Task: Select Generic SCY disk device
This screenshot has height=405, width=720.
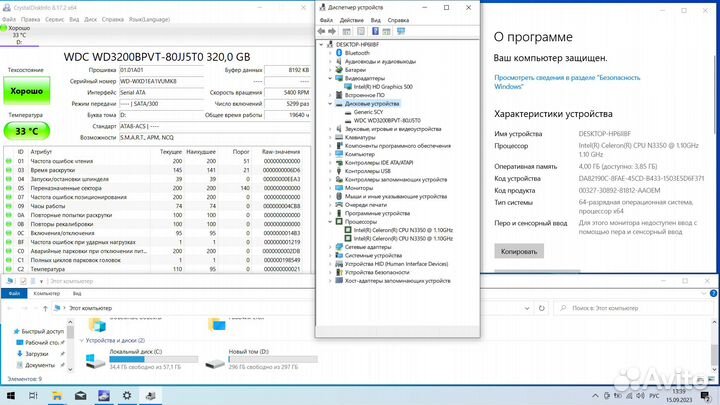Action: point(368,112)
